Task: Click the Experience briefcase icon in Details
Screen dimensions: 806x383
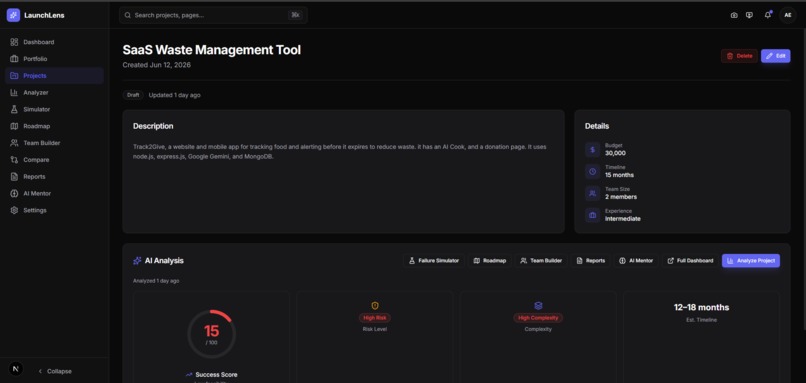Action: tap(592, 215)
